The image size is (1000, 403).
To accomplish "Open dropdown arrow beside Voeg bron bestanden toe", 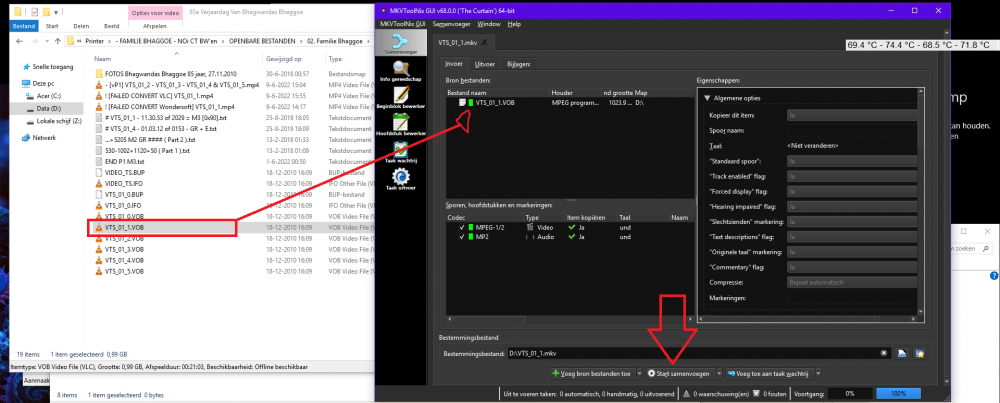I will pyautogui.click(x=638, y=374).
